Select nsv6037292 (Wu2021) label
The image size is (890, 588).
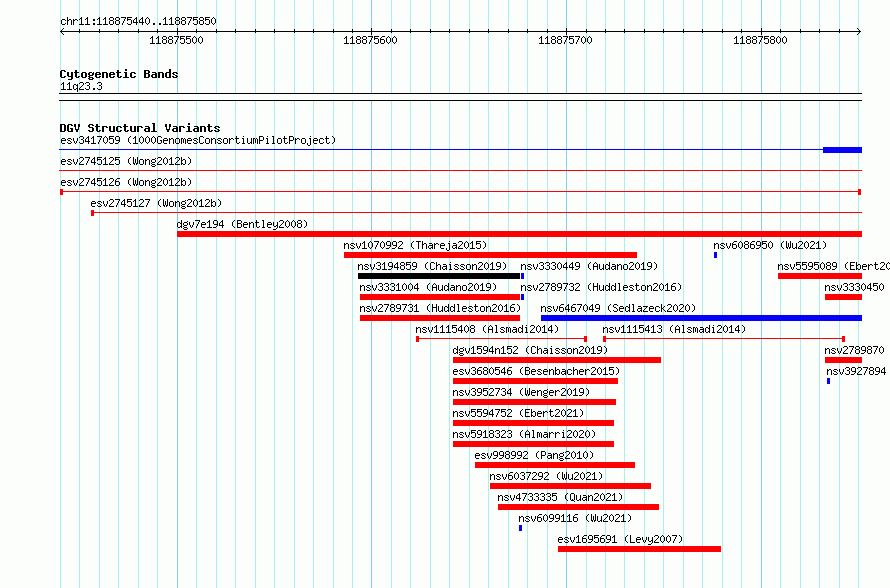pos(546,476)
